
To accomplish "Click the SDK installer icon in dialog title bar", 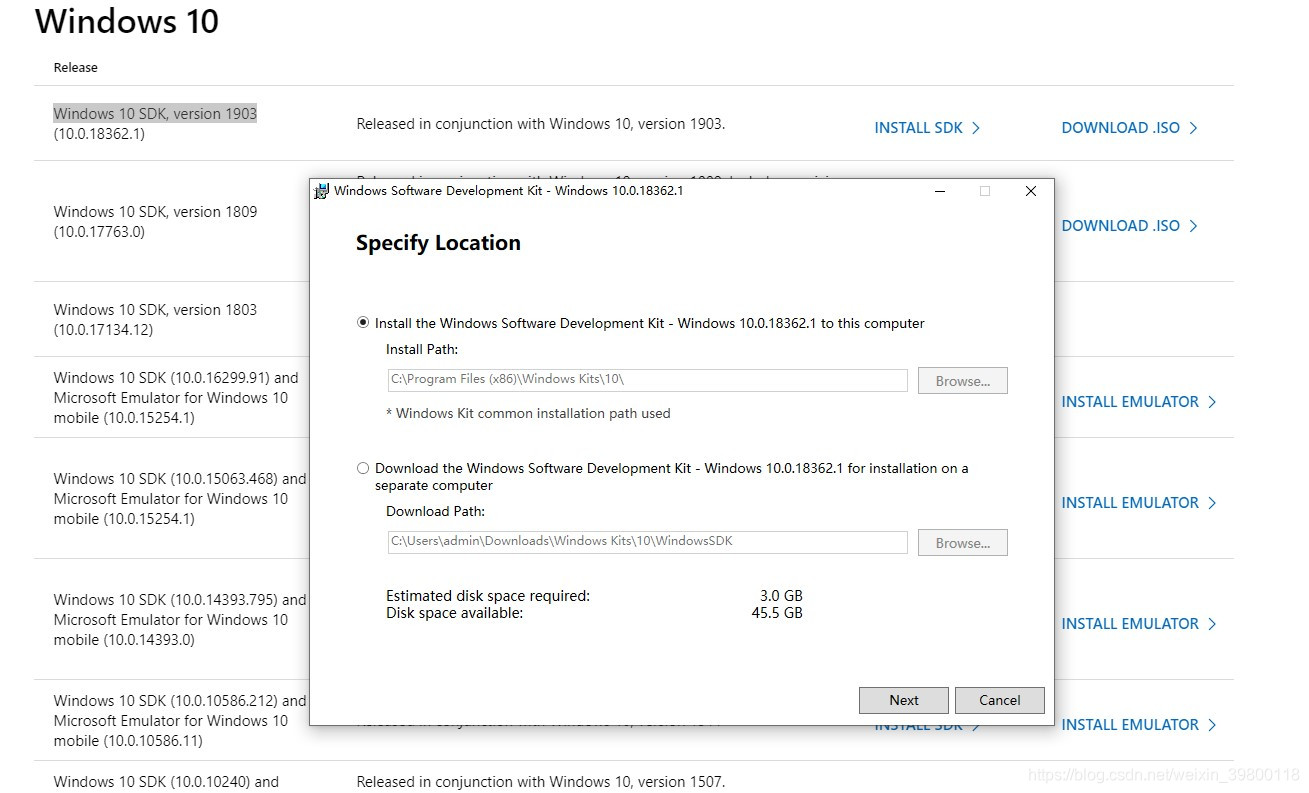I will (x=321, y=191).
